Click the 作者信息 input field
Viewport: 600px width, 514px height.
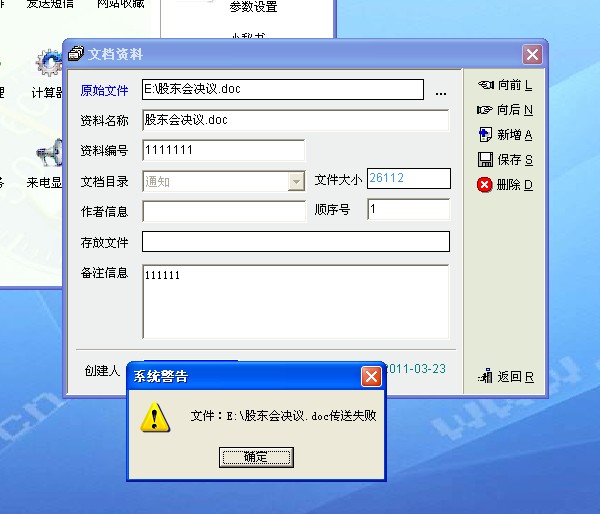point(224,211)
